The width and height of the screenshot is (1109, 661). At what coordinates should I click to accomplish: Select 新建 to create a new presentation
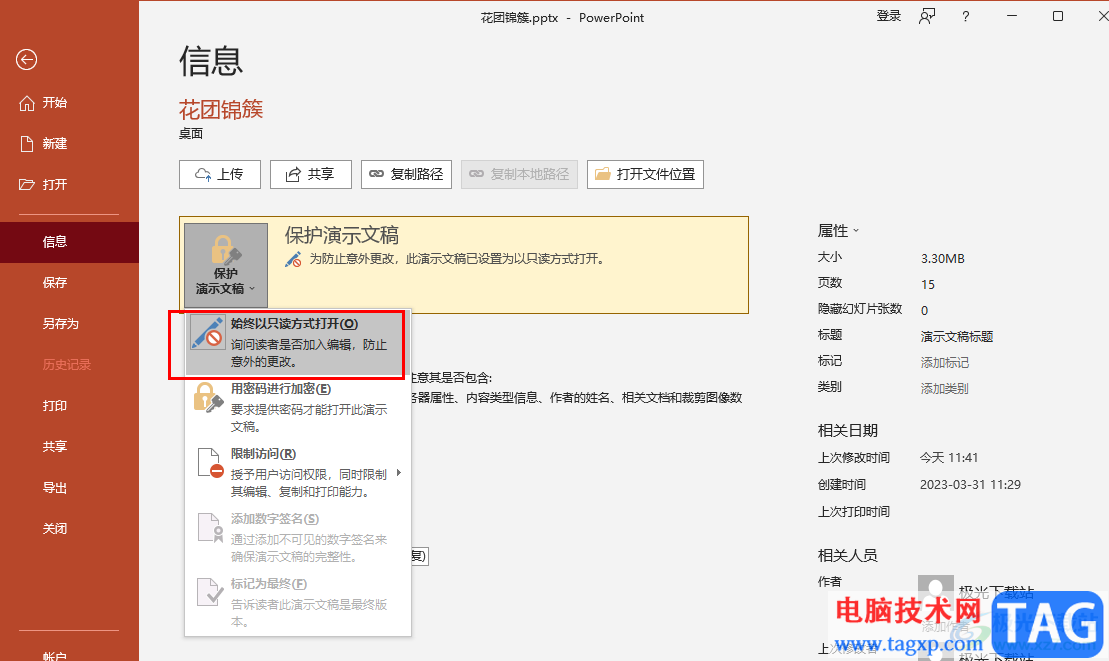[69, 144]
